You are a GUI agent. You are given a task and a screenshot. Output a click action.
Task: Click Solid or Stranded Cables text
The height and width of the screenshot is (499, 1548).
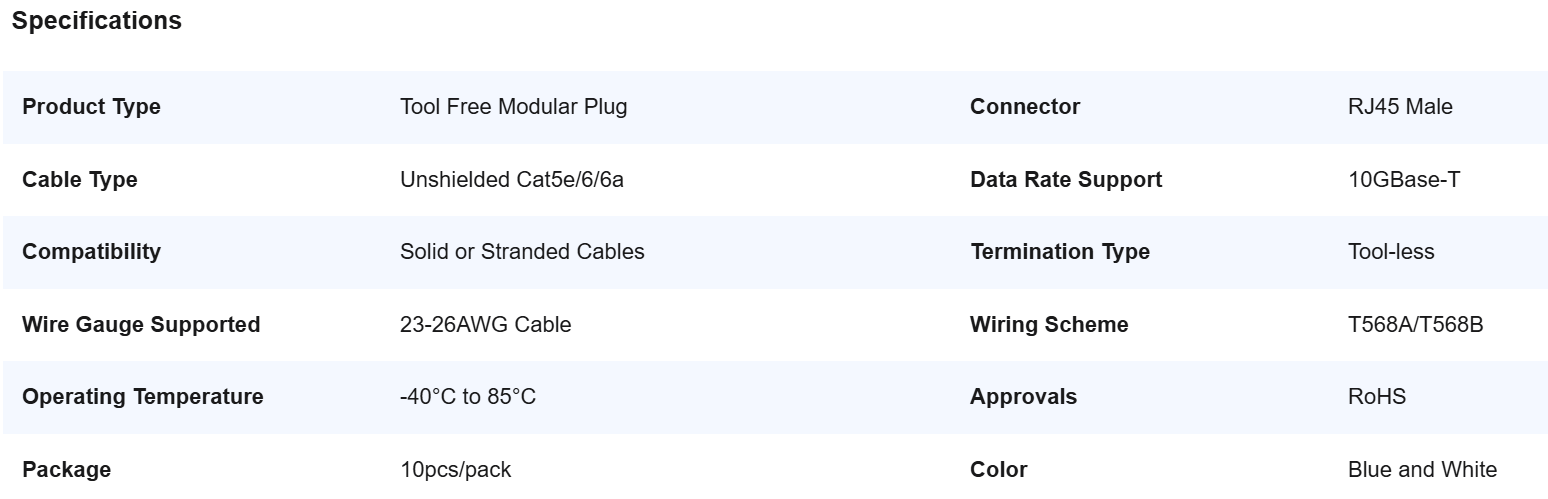click(522, 252)
